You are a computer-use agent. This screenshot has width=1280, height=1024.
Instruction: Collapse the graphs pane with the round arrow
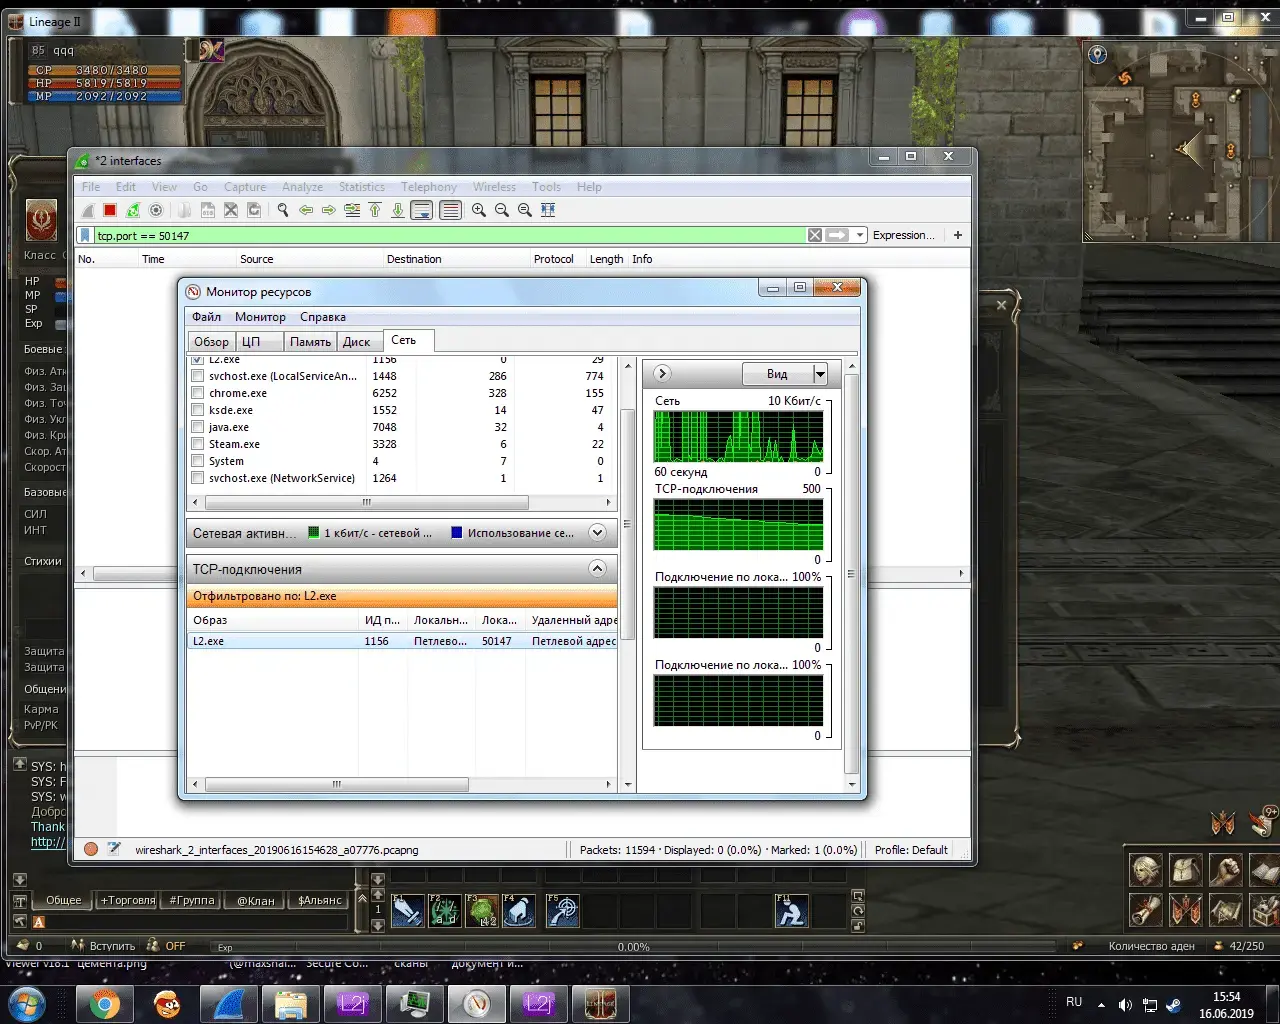point(662,373)
